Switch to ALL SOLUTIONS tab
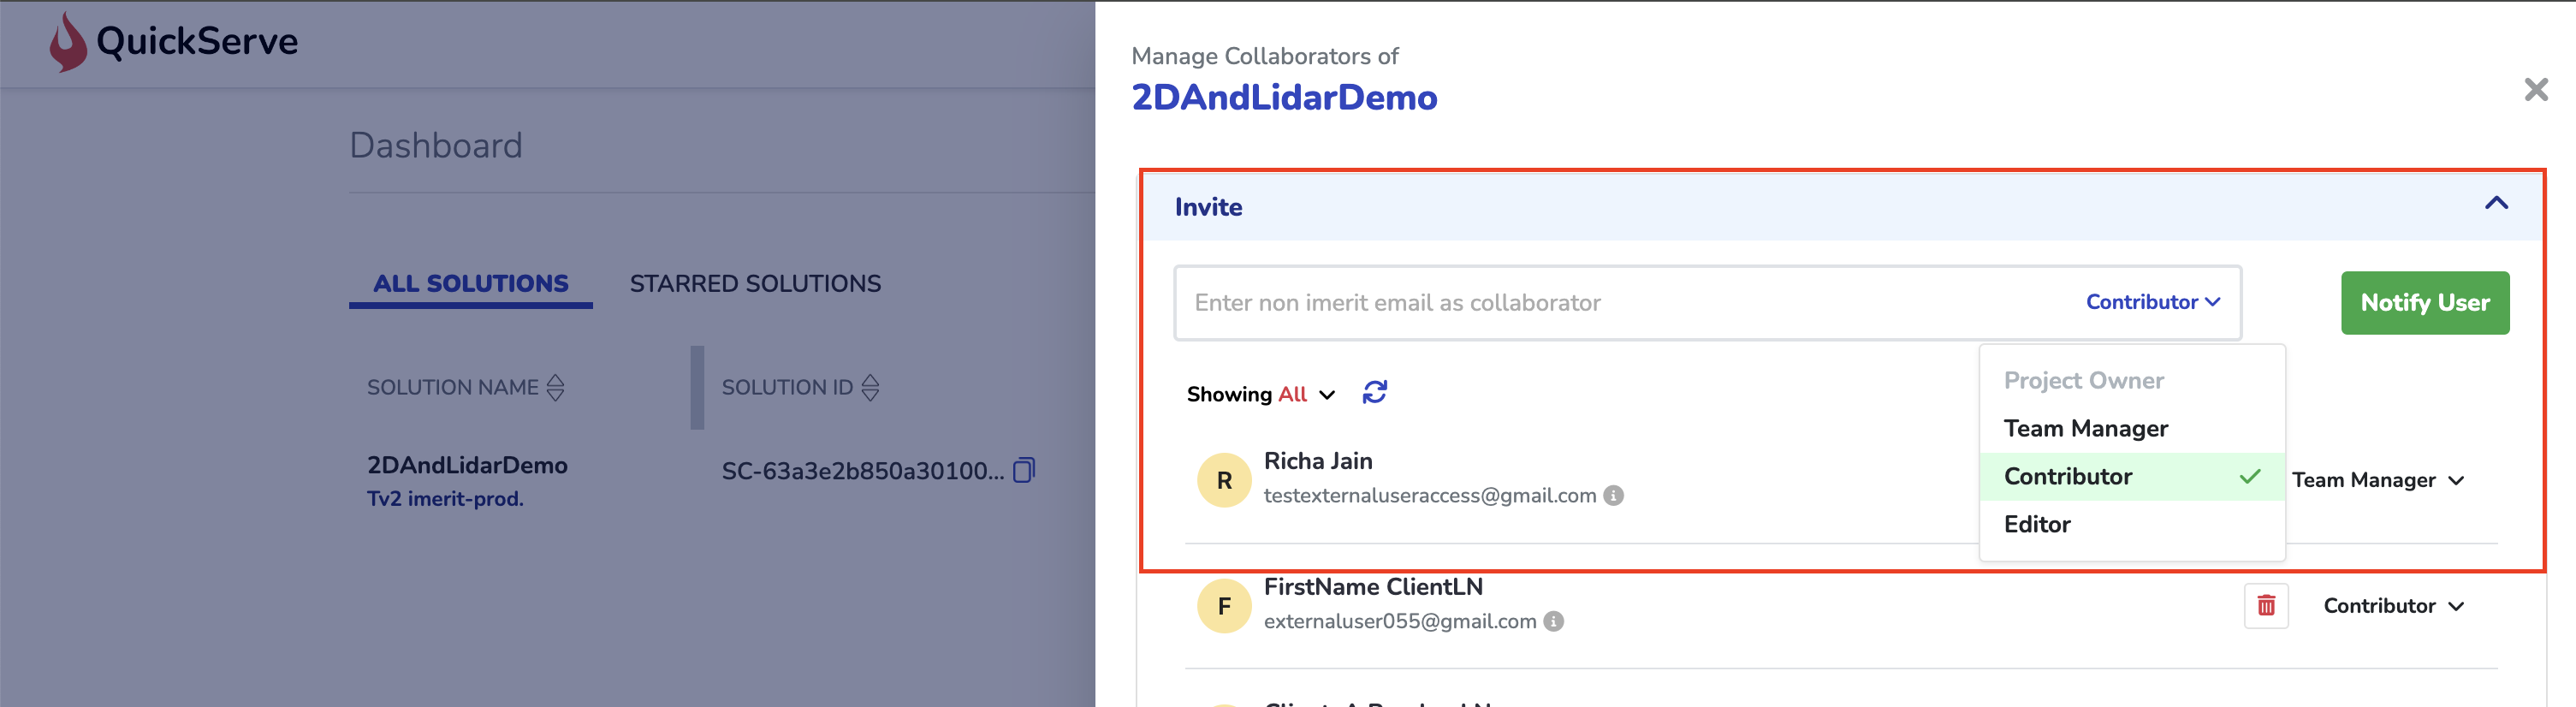Screen dimensions: 2576x707 tap(471, 284)
